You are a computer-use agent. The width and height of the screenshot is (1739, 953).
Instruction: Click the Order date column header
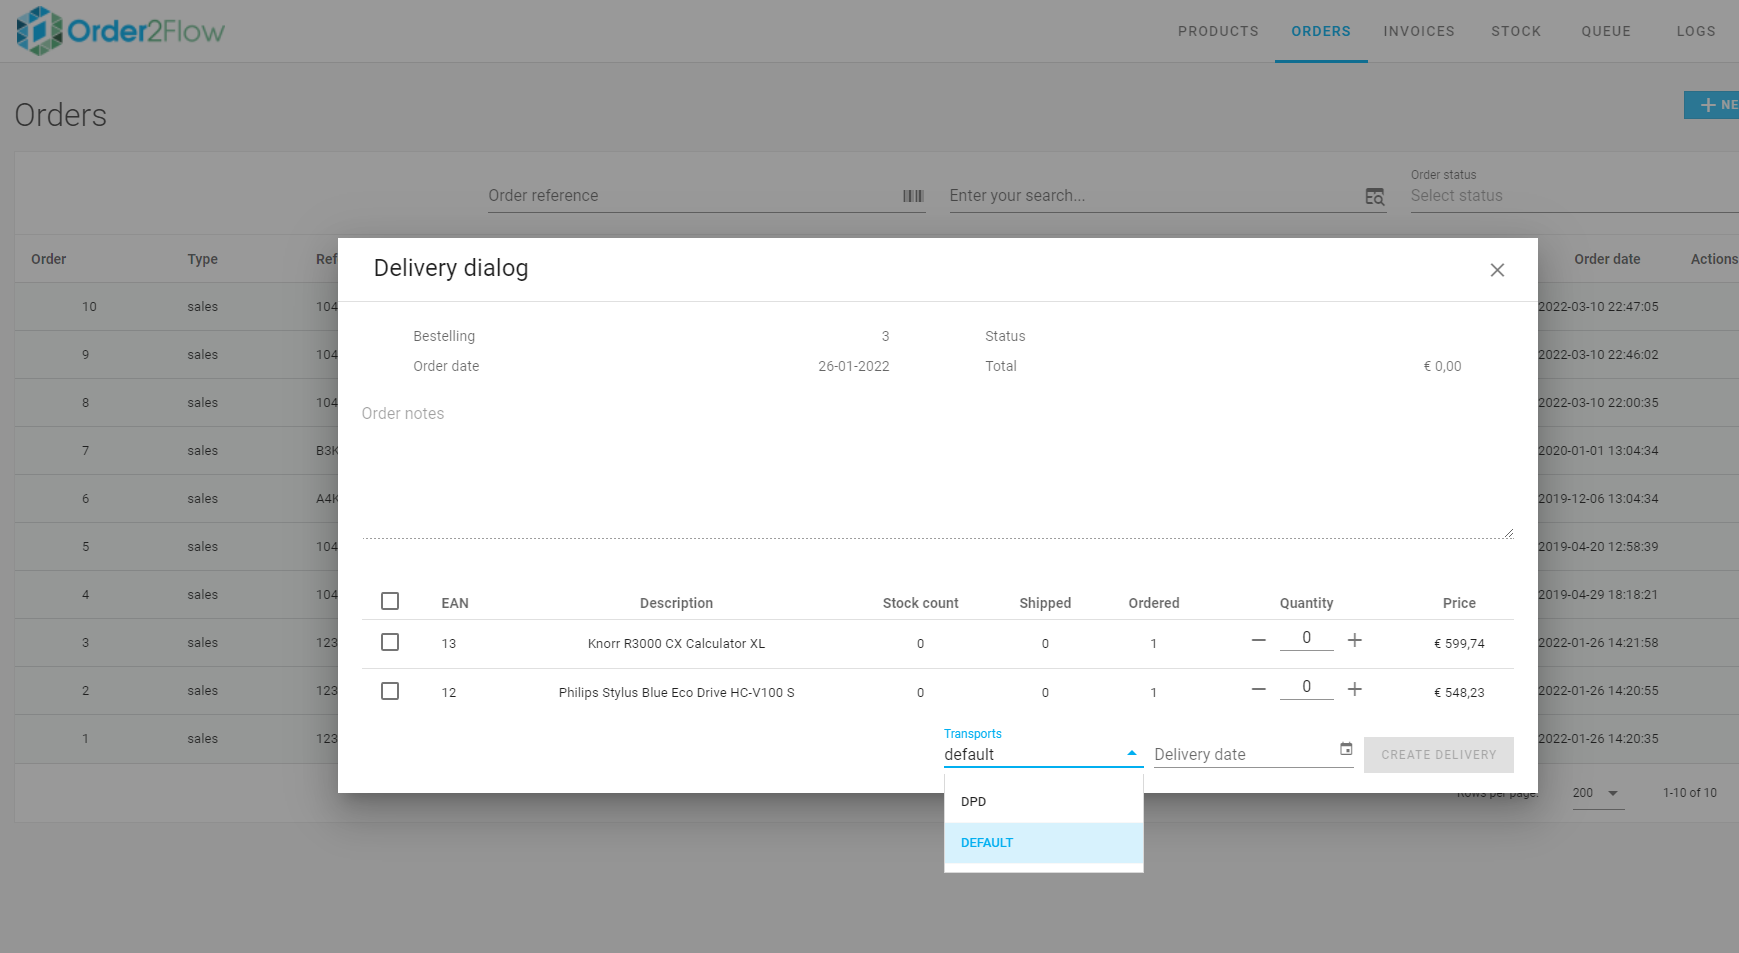[1607, 259]
